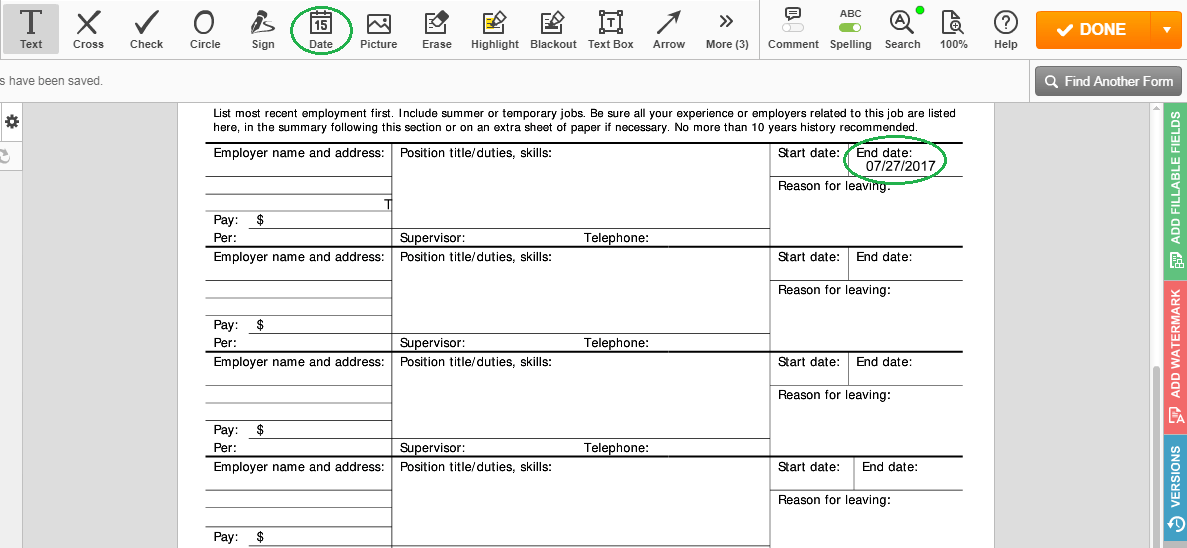This screenshot has width=1187, height=548.
Task: Open the Versions side tab
Action: (1176, 486)
